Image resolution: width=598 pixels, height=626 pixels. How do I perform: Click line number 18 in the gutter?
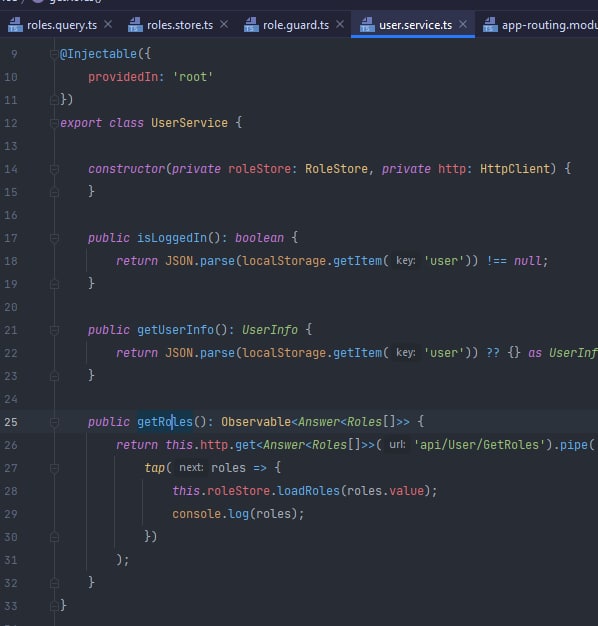click(x=11, y=261)
